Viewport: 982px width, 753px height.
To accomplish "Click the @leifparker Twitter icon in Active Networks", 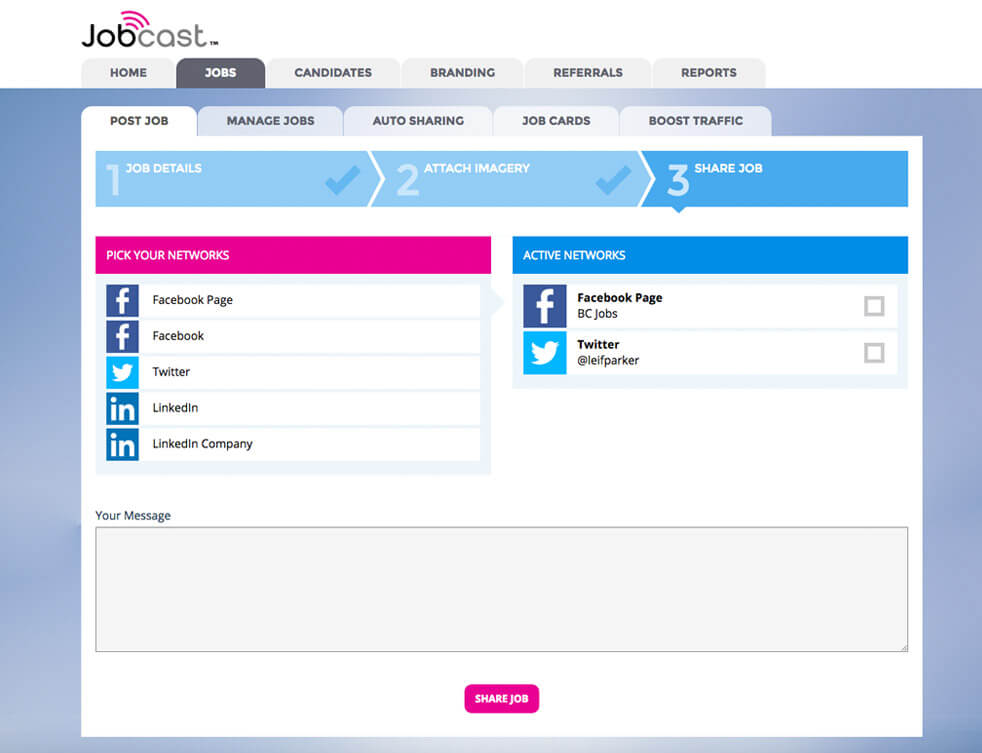I will click(544, 352).
